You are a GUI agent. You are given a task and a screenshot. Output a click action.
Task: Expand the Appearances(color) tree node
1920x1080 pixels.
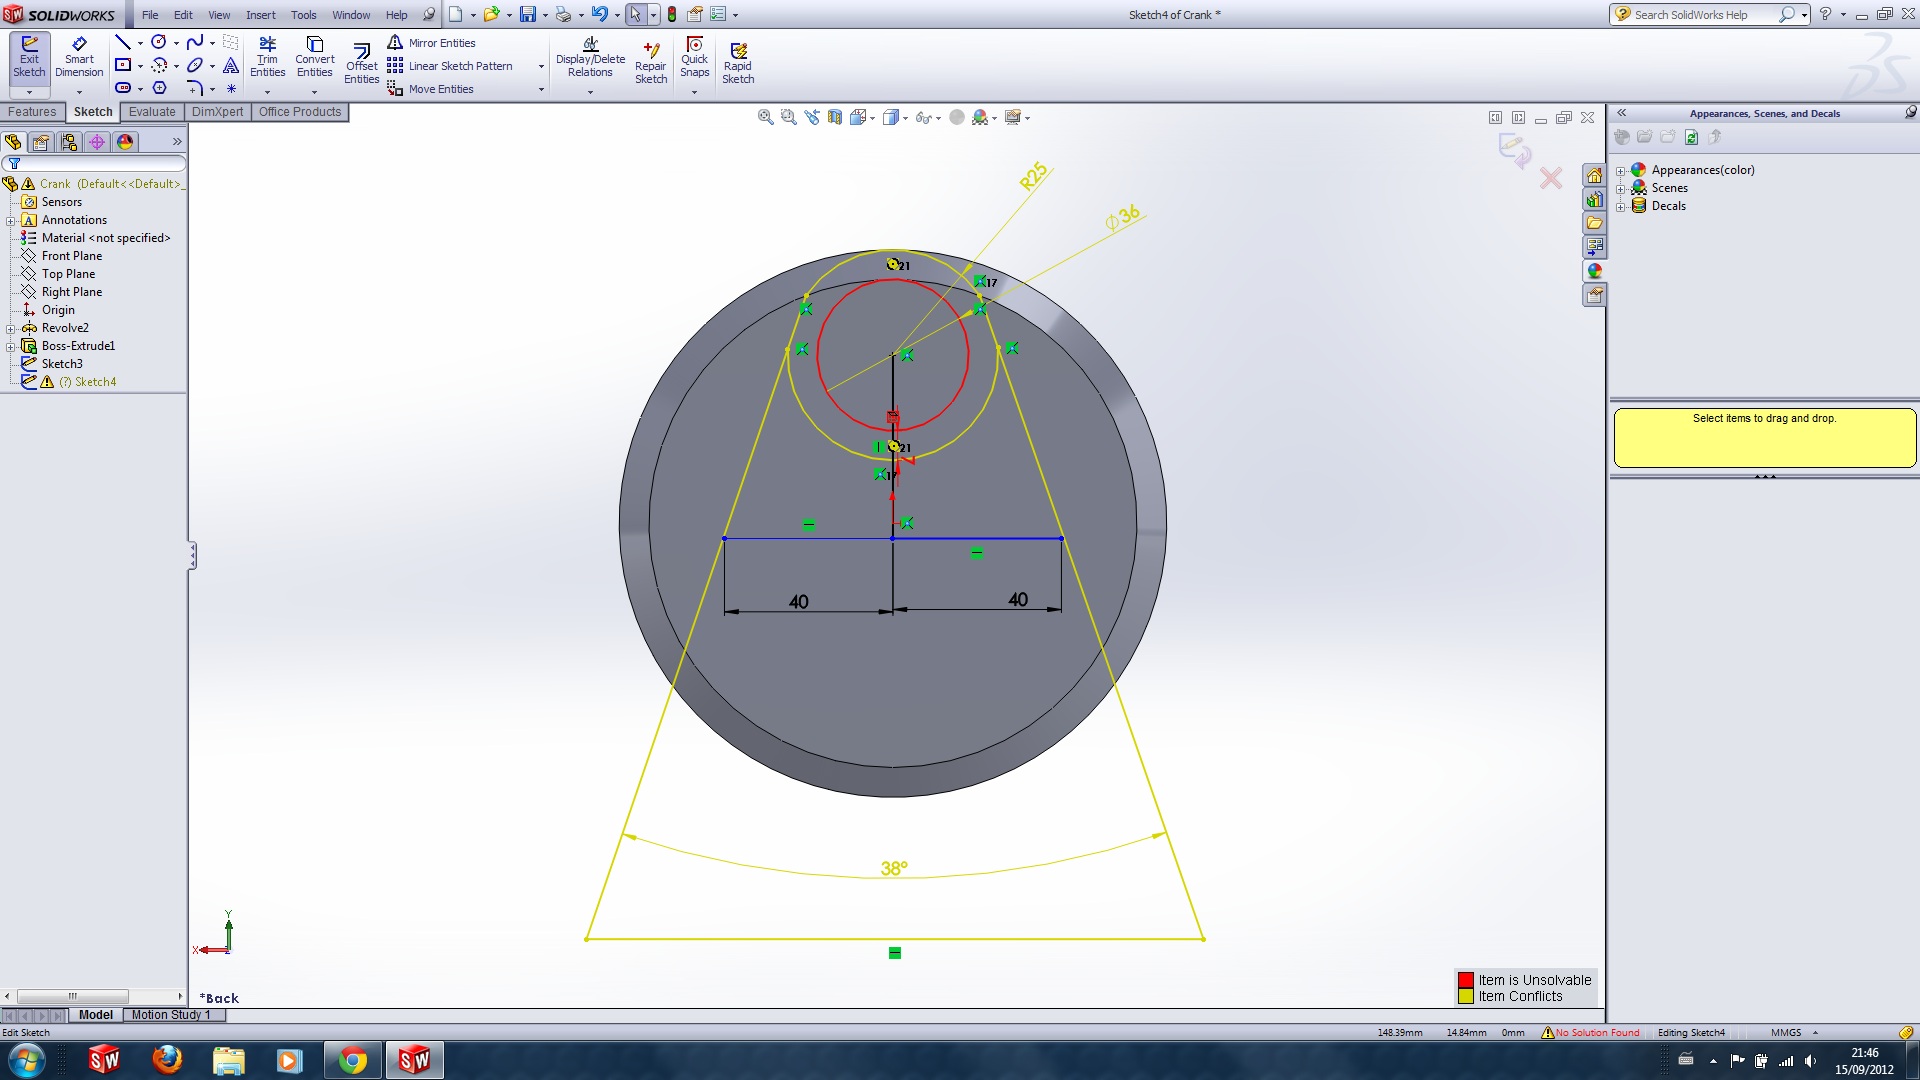coord(1620,170)
